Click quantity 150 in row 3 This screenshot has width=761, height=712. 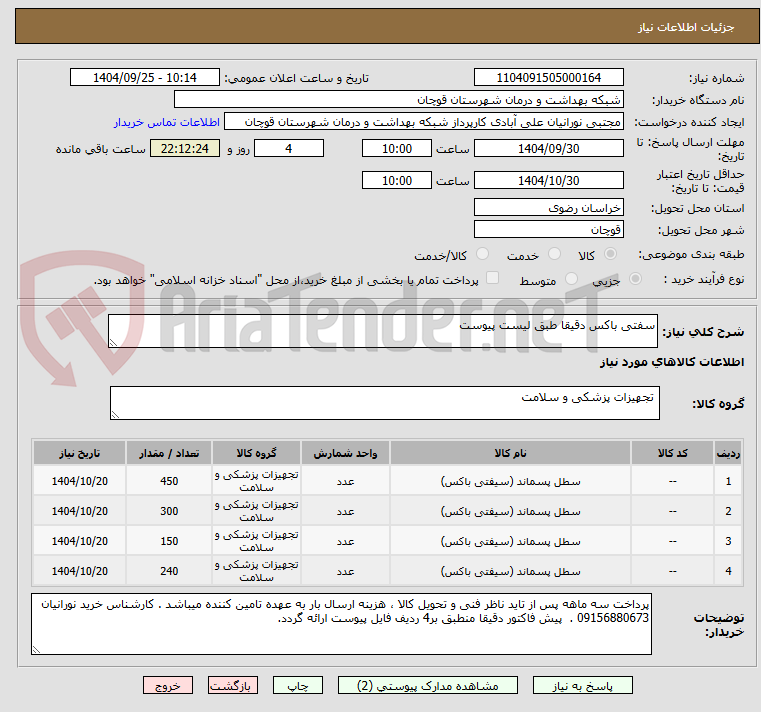point(169,541)
